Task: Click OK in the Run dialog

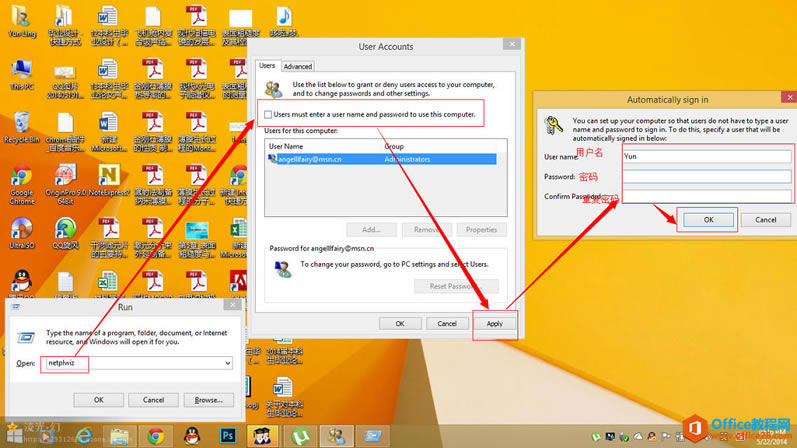Action: (x=99, y=400)
